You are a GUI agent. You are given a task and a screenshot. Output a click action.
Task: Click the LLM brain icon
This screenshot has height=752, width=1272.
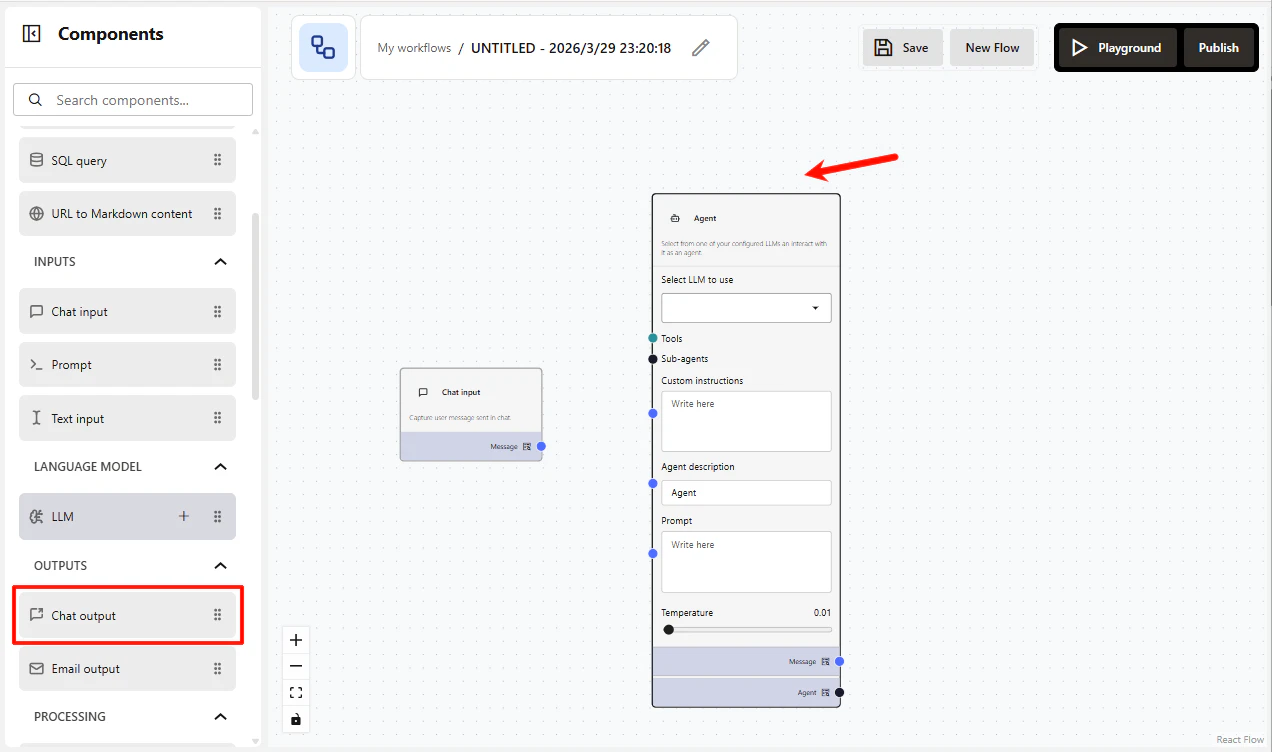(x=37, y=517)
